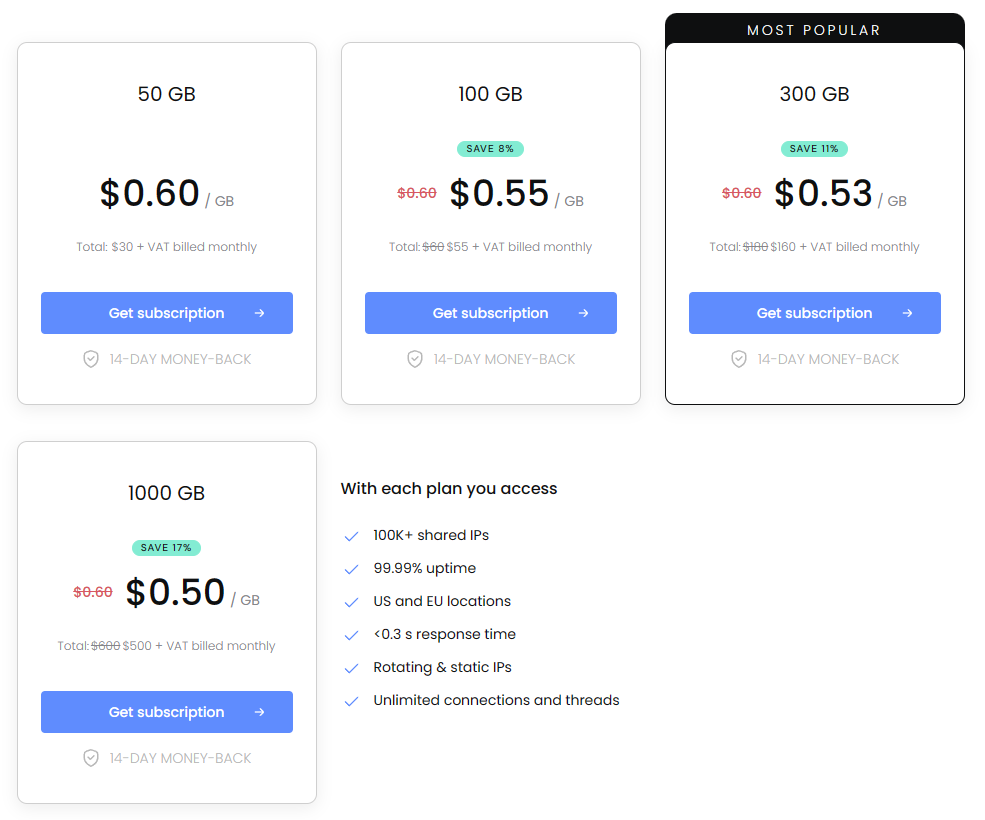Get subscription for the 100 GB plan
This screenshot has height=820, width=985.
[490, 313]
